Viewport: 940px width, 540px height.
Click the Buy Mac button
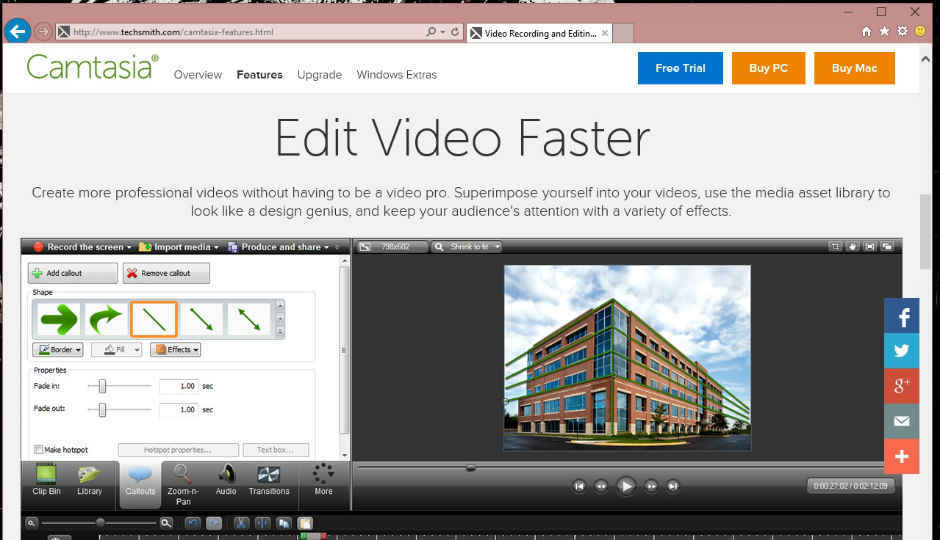tap(854, 68)
